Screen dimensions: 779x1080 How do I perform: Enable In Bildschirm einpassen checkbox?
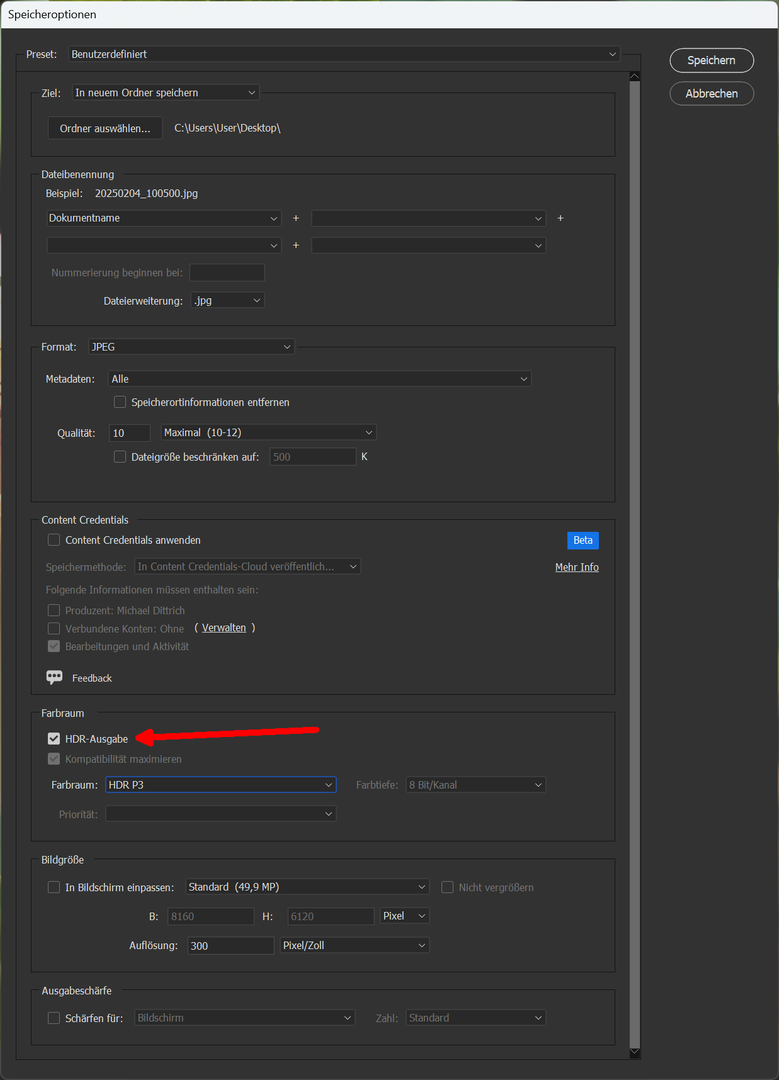[x=54, y=887]
